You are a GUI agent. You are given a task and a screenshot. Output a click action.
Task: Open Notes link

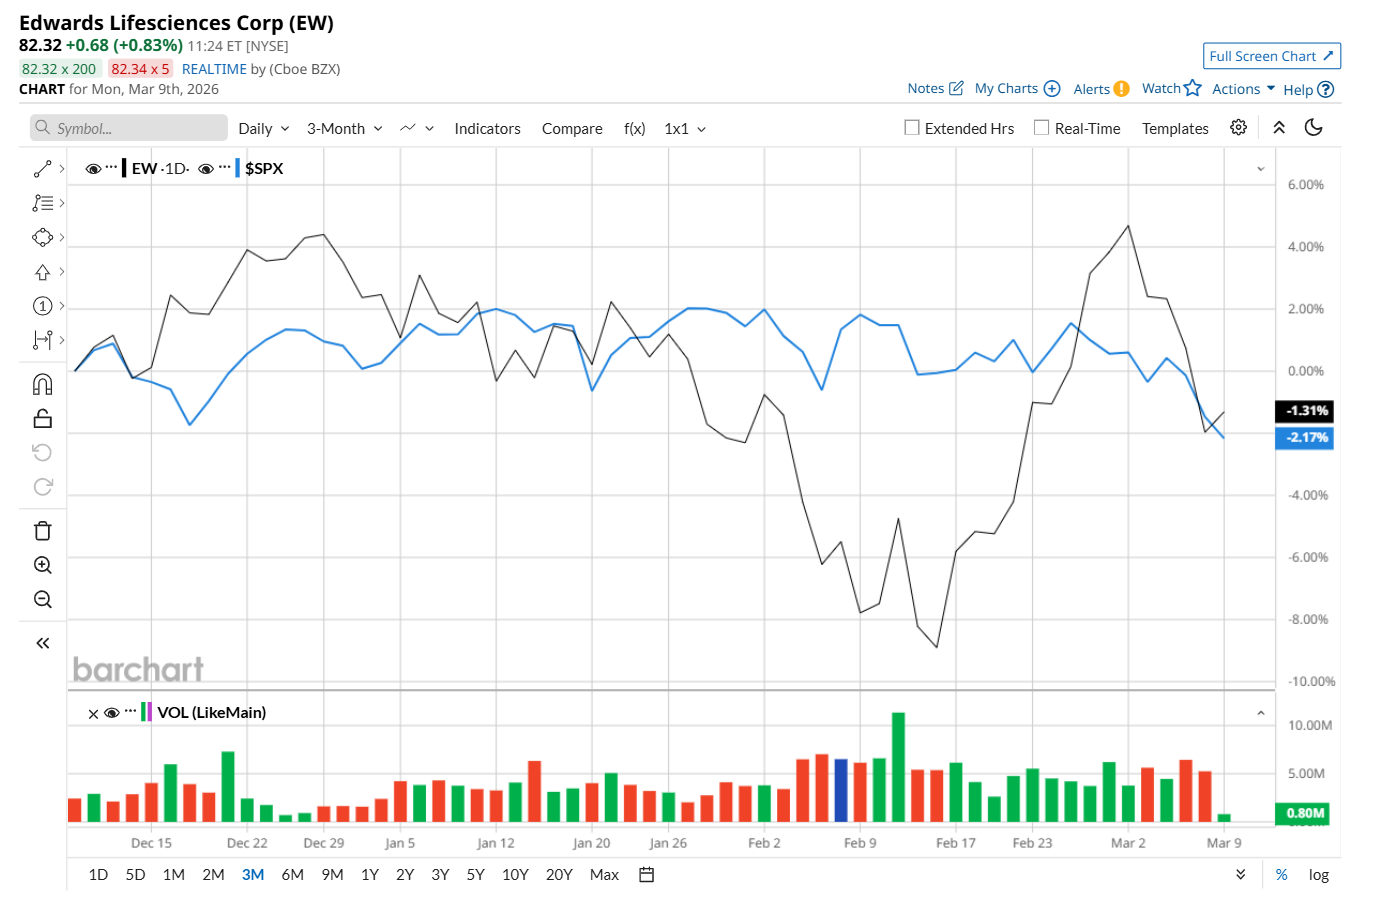pyautogui.click(x=935, y=88)
